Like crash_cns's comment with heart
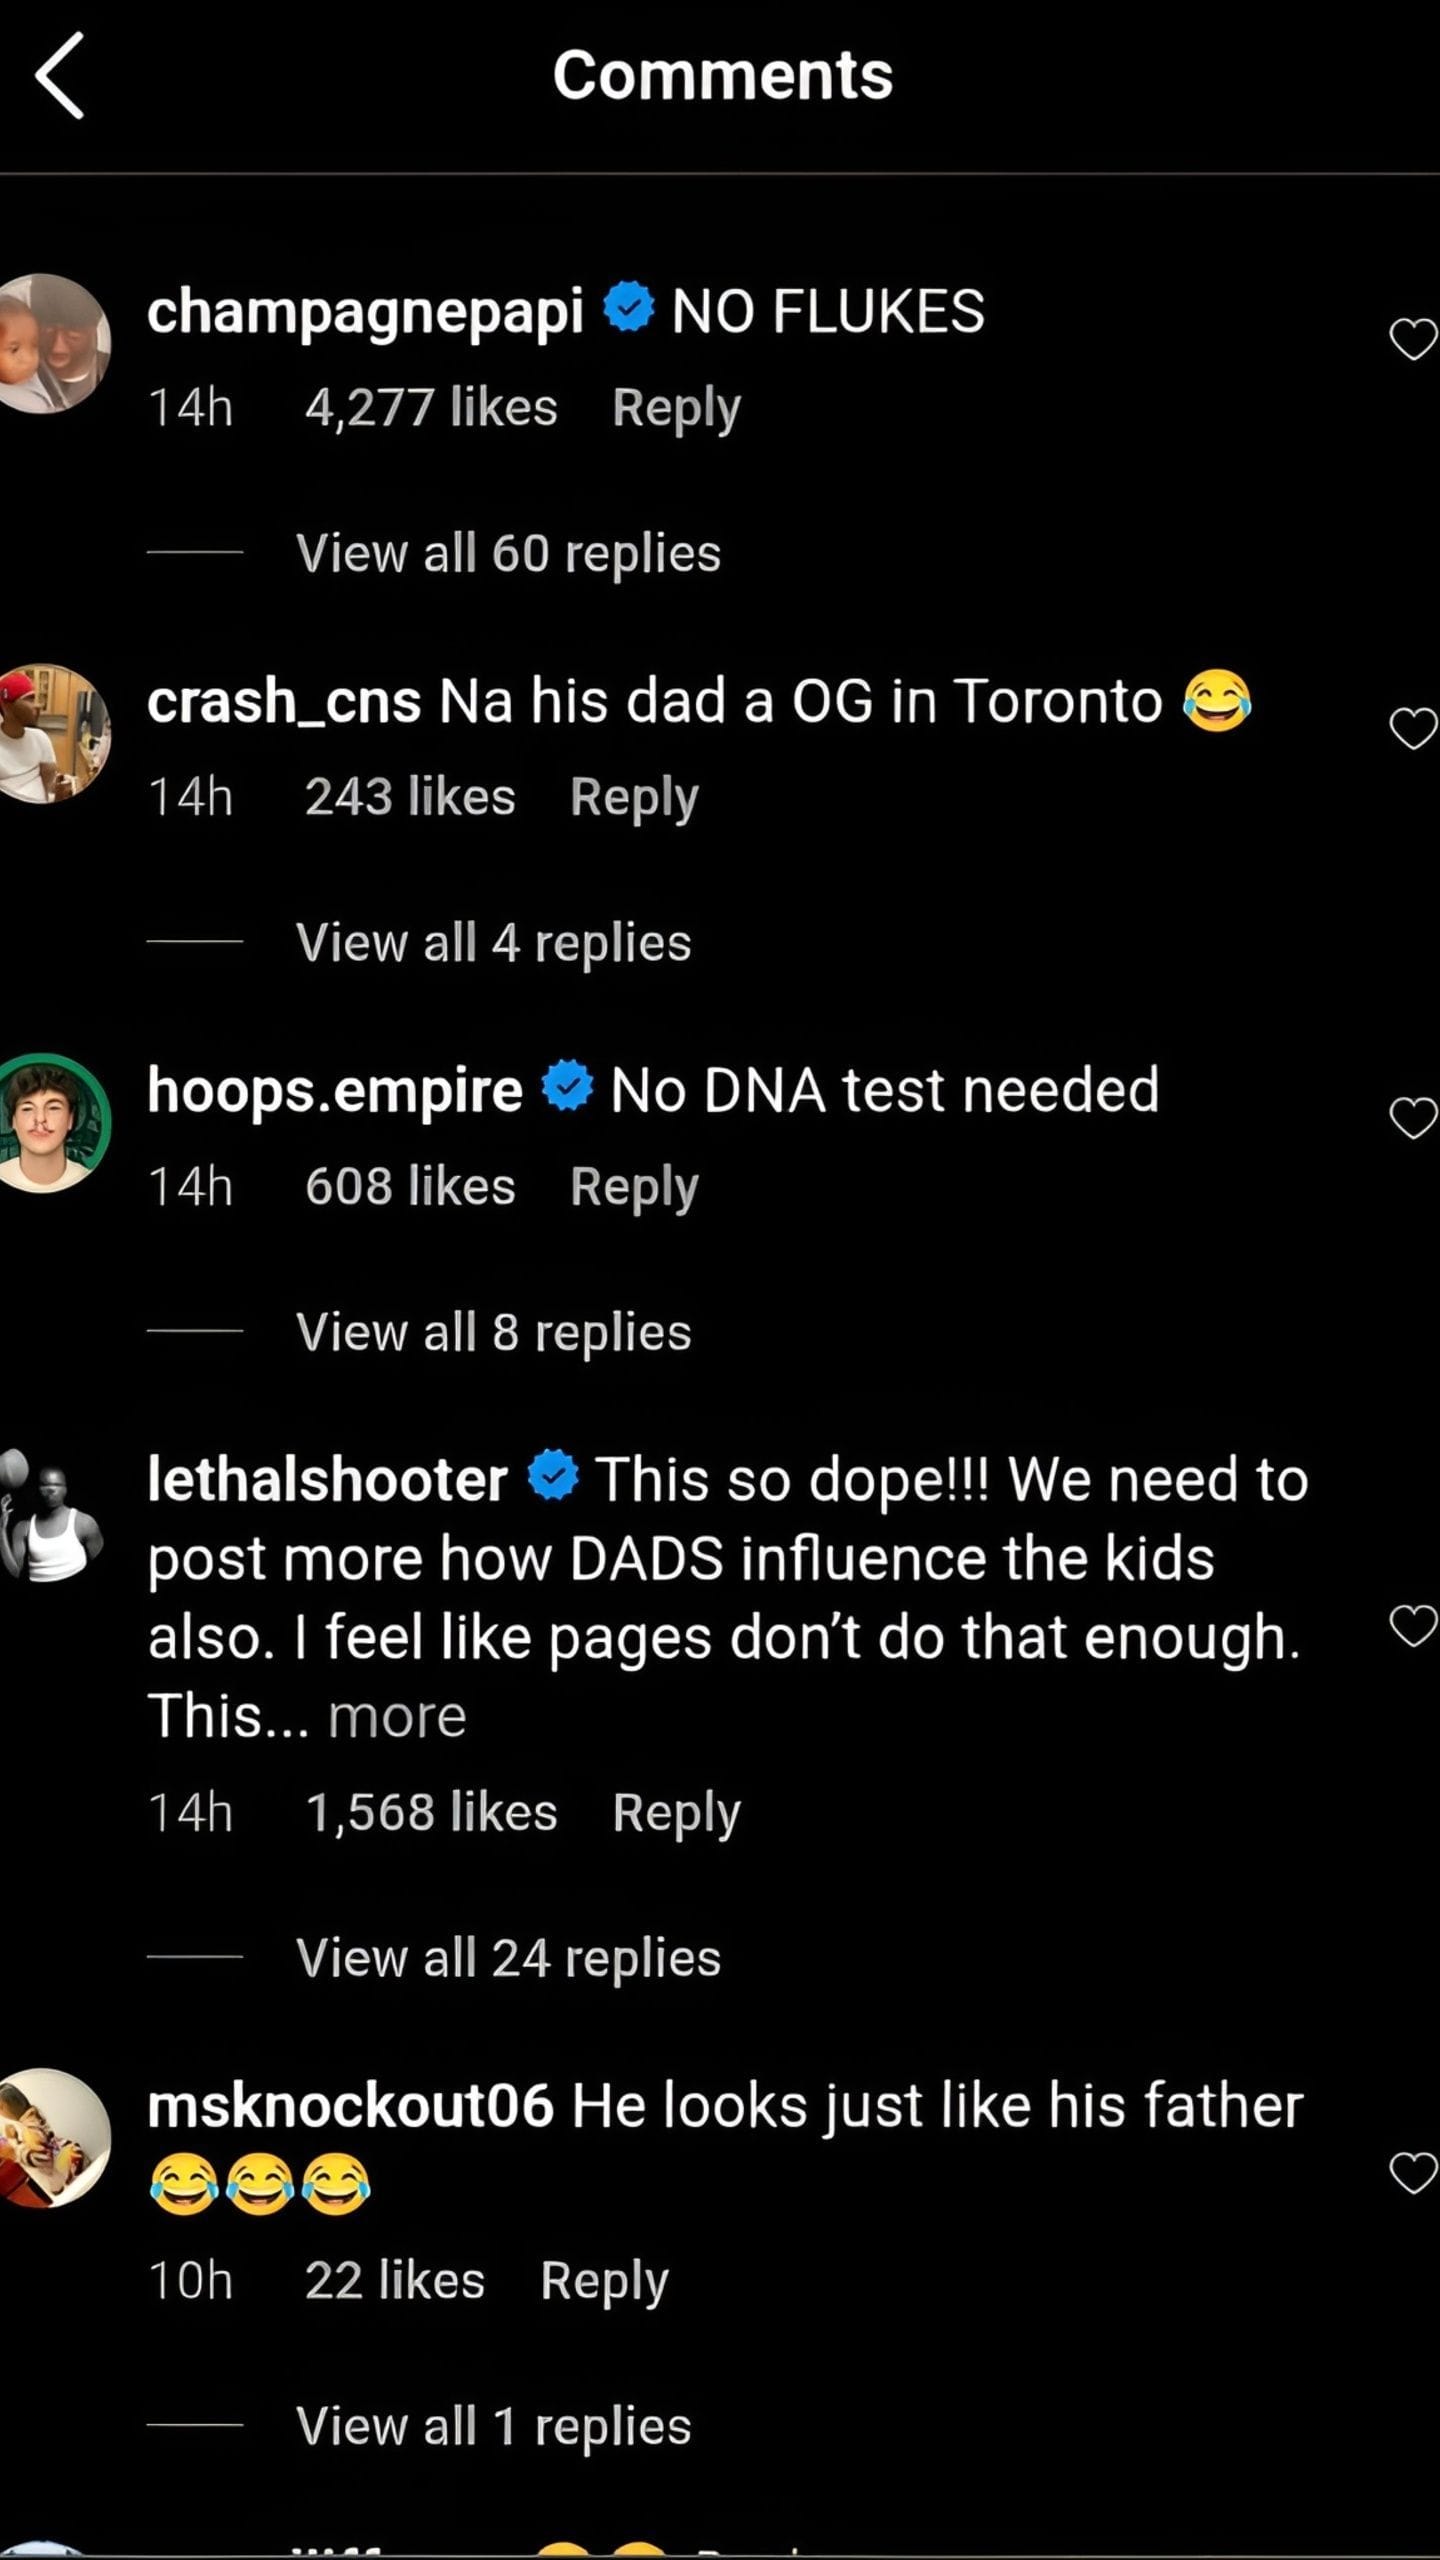 click(1412, 728)
